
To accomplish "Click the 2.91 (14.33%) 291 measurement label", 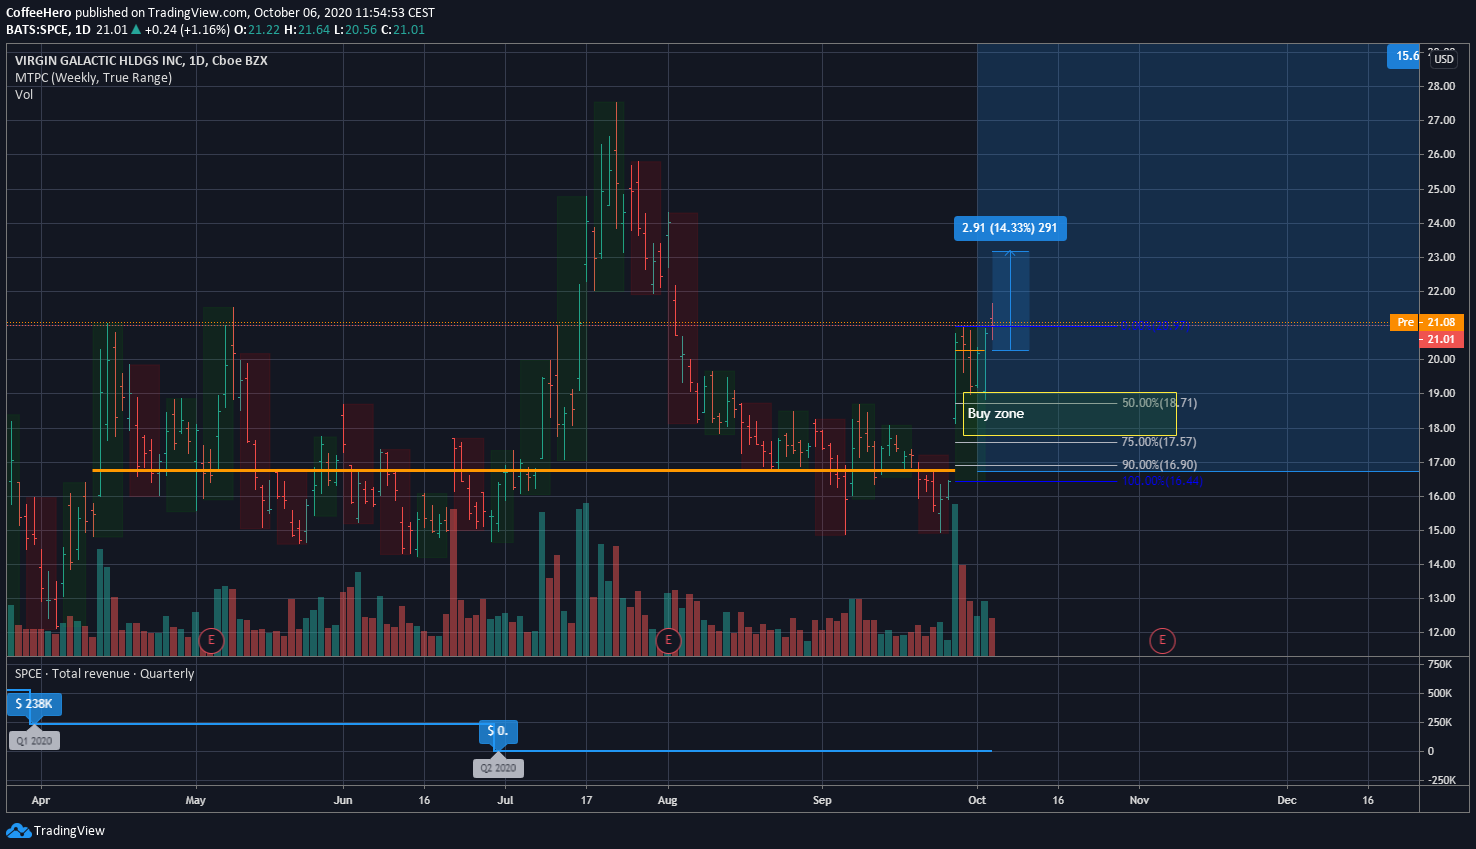I will coord(1010,228).
